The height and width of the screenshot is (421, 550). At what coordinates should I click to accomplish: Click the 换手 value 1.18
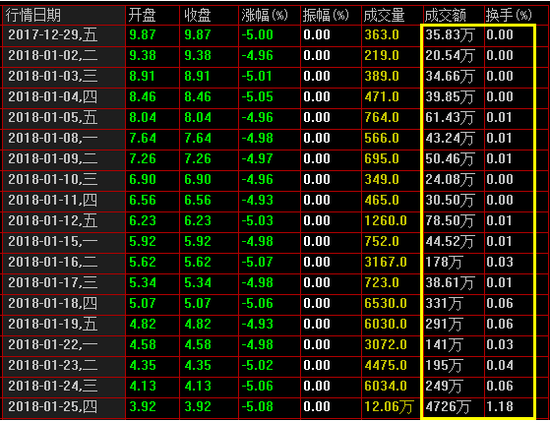500,407
